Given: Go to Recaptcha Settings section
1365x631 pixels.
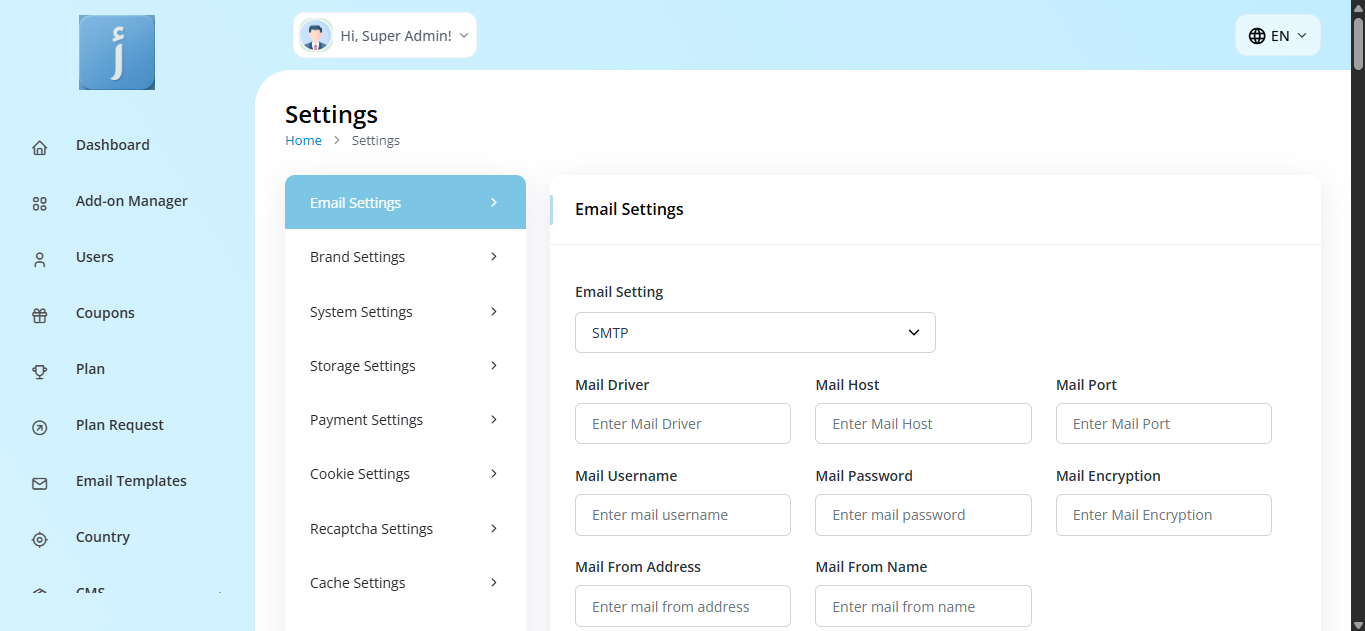Looking at the screenshot, I should click(405, 529).
